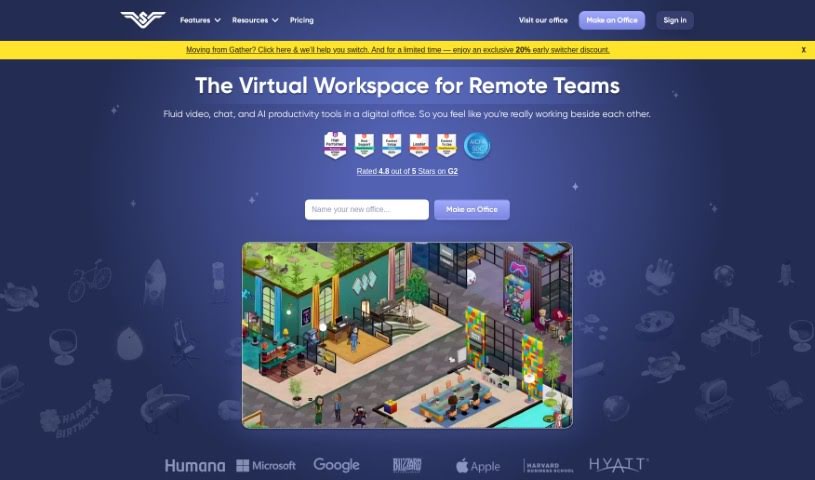Image resolution: width=815 pixels, height=480 pixels.
Task: Click the Microsoft logo
Action: click(x=266, y=465)
